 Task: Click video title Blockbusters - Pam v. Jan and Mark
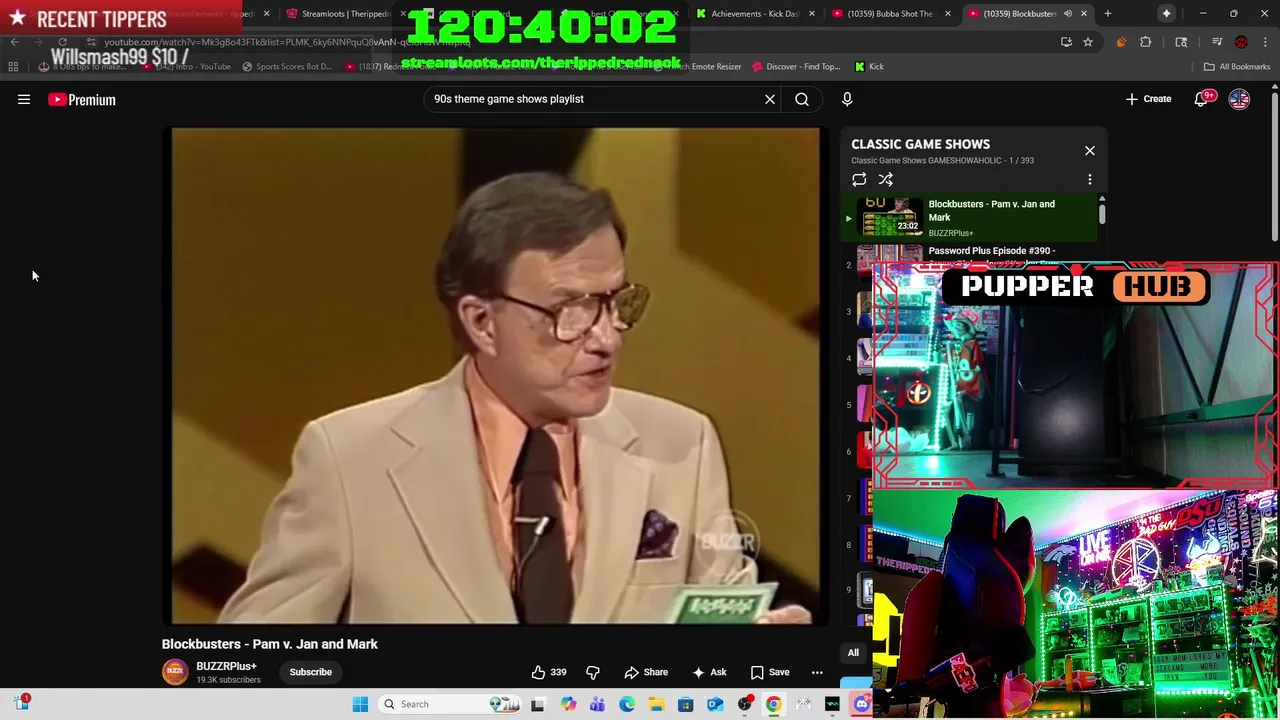coord(270,644)
